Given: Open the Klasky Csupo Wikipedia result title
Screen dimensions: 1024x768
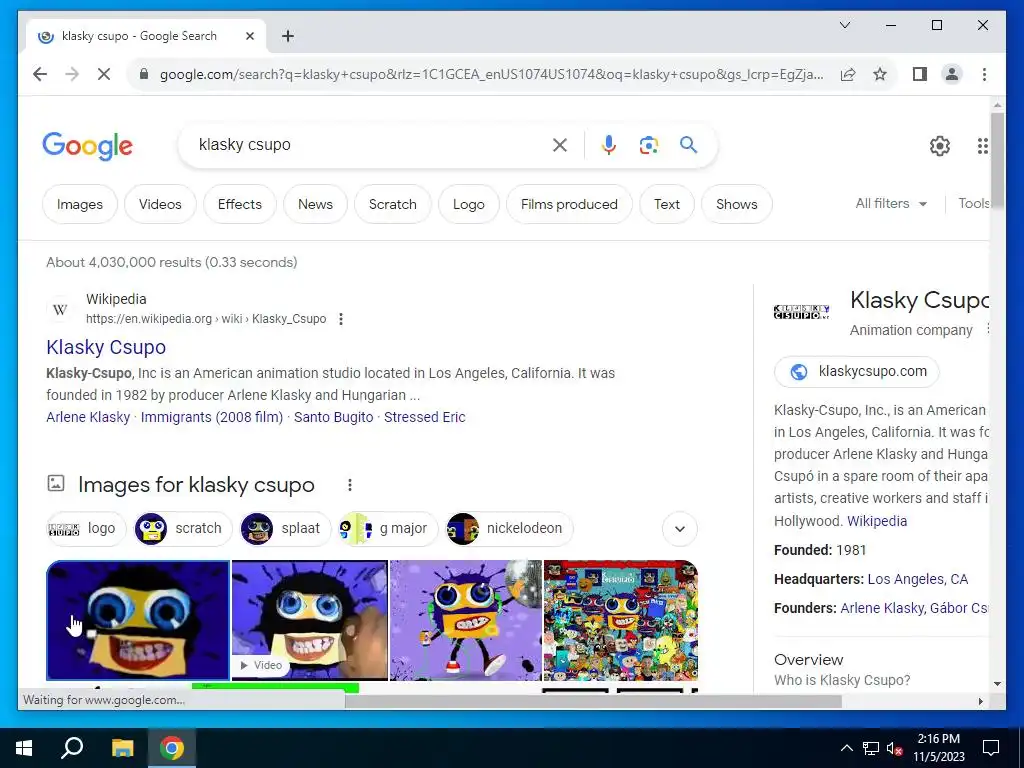Looking at the screenshot, I should click(x=106, y=347).
